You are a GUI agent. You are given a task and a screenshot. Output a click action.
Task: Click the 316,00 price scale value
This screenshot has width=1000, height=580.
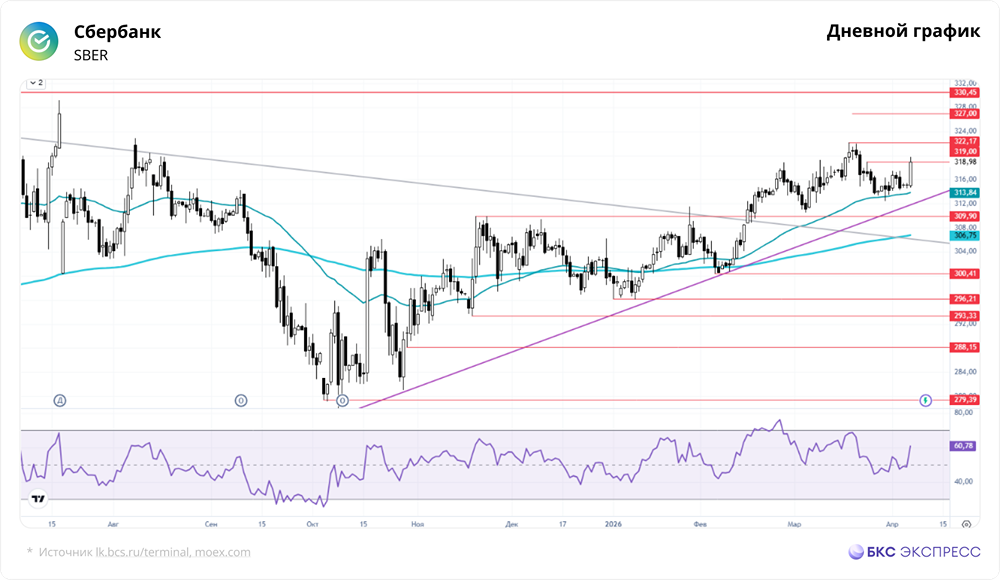[x=965, y=179]
